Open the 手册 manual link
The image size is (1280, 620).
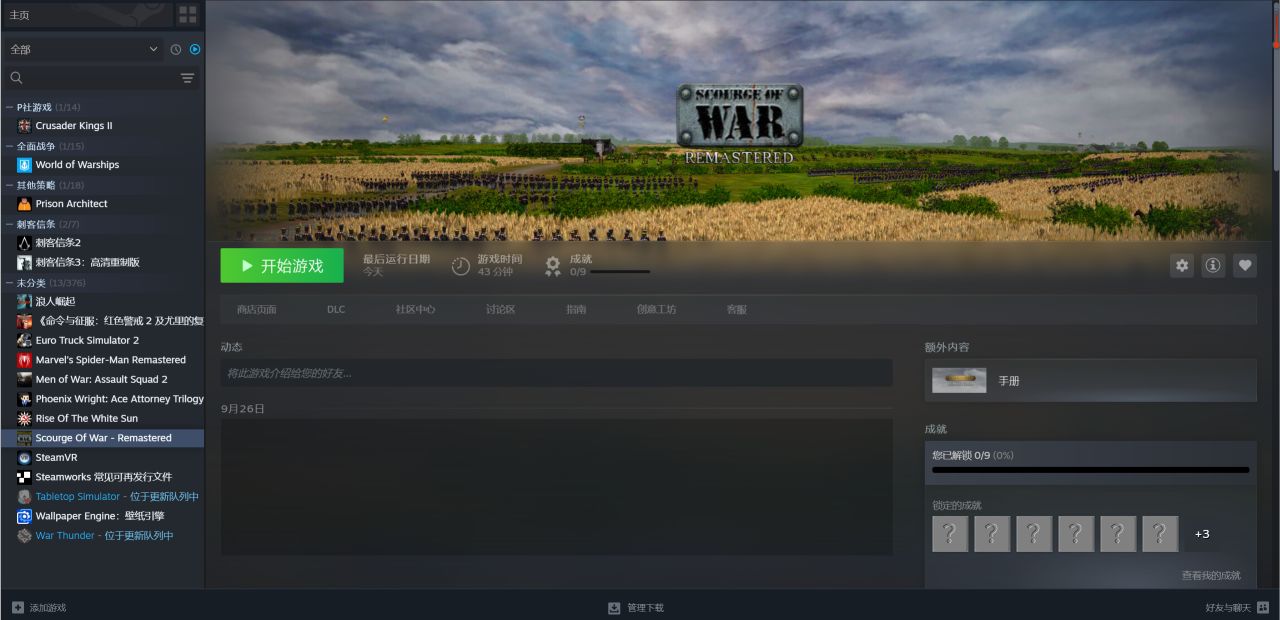1009,381
